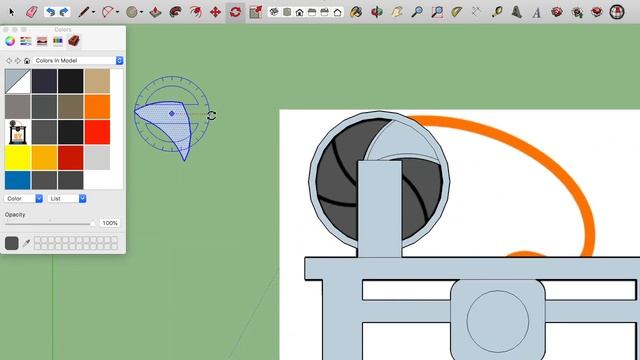Click the 100% opacity field
640x360 pixels.
point(109,223)
